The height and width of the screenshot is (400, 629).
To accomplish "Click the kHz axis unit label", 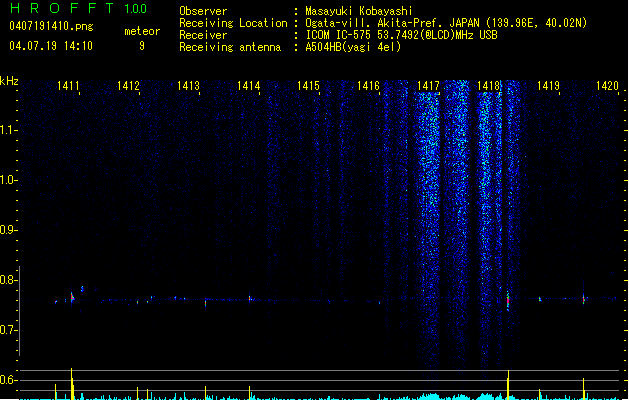I will click(x=9, y=81).
